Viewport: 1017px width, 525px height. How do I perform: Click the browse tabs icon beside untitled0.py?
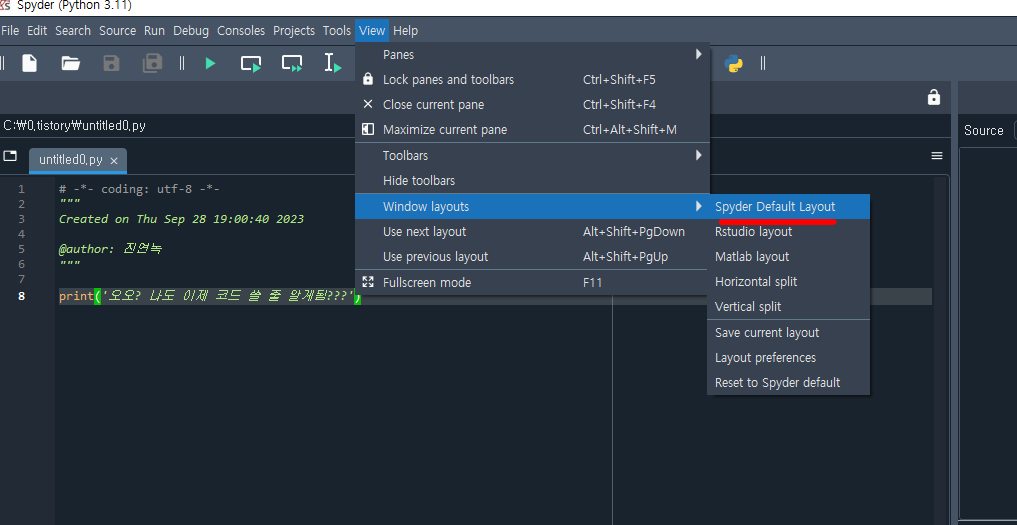[x=10, y=156]
